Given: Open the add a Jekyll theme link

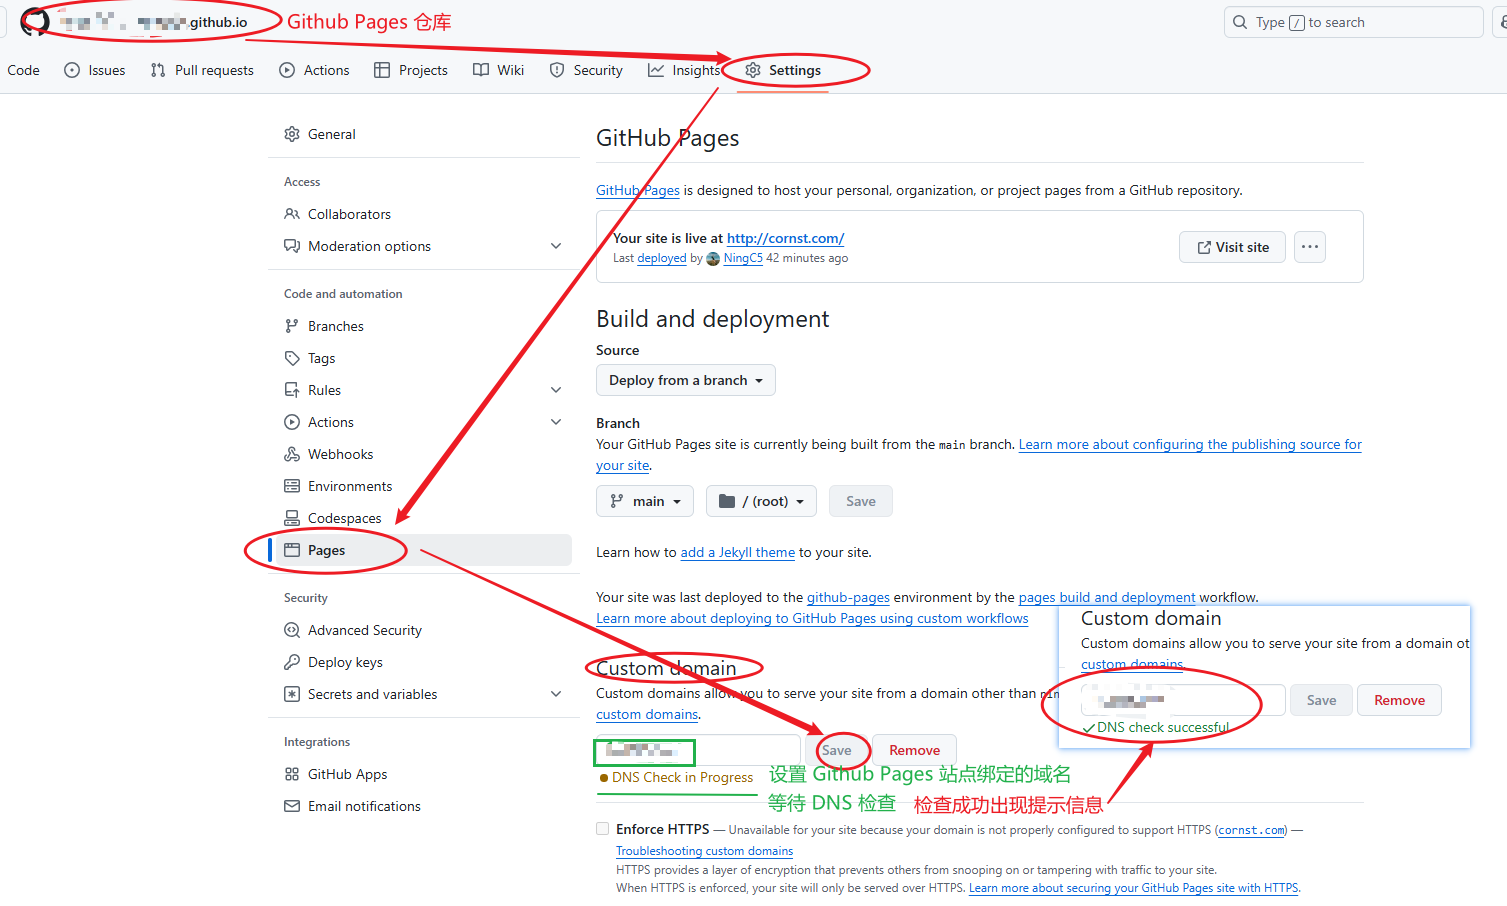Looking at the screenshot, I should 738,552.
